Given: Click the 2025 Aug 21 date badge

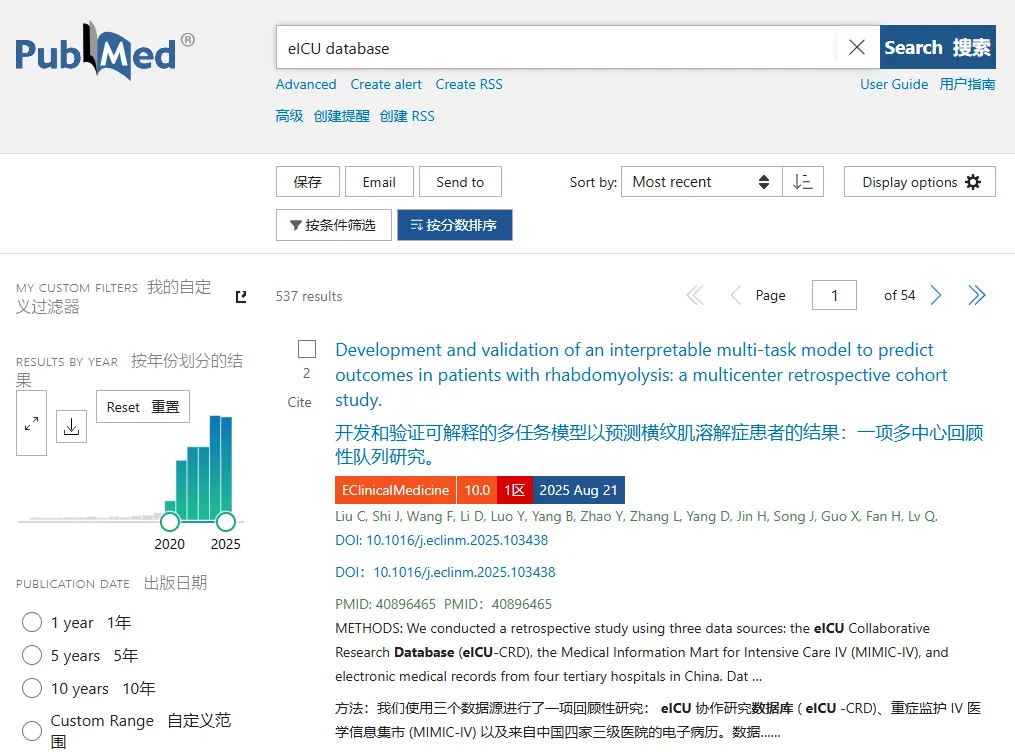Looking at the screenshot, I should coord(579,490).
